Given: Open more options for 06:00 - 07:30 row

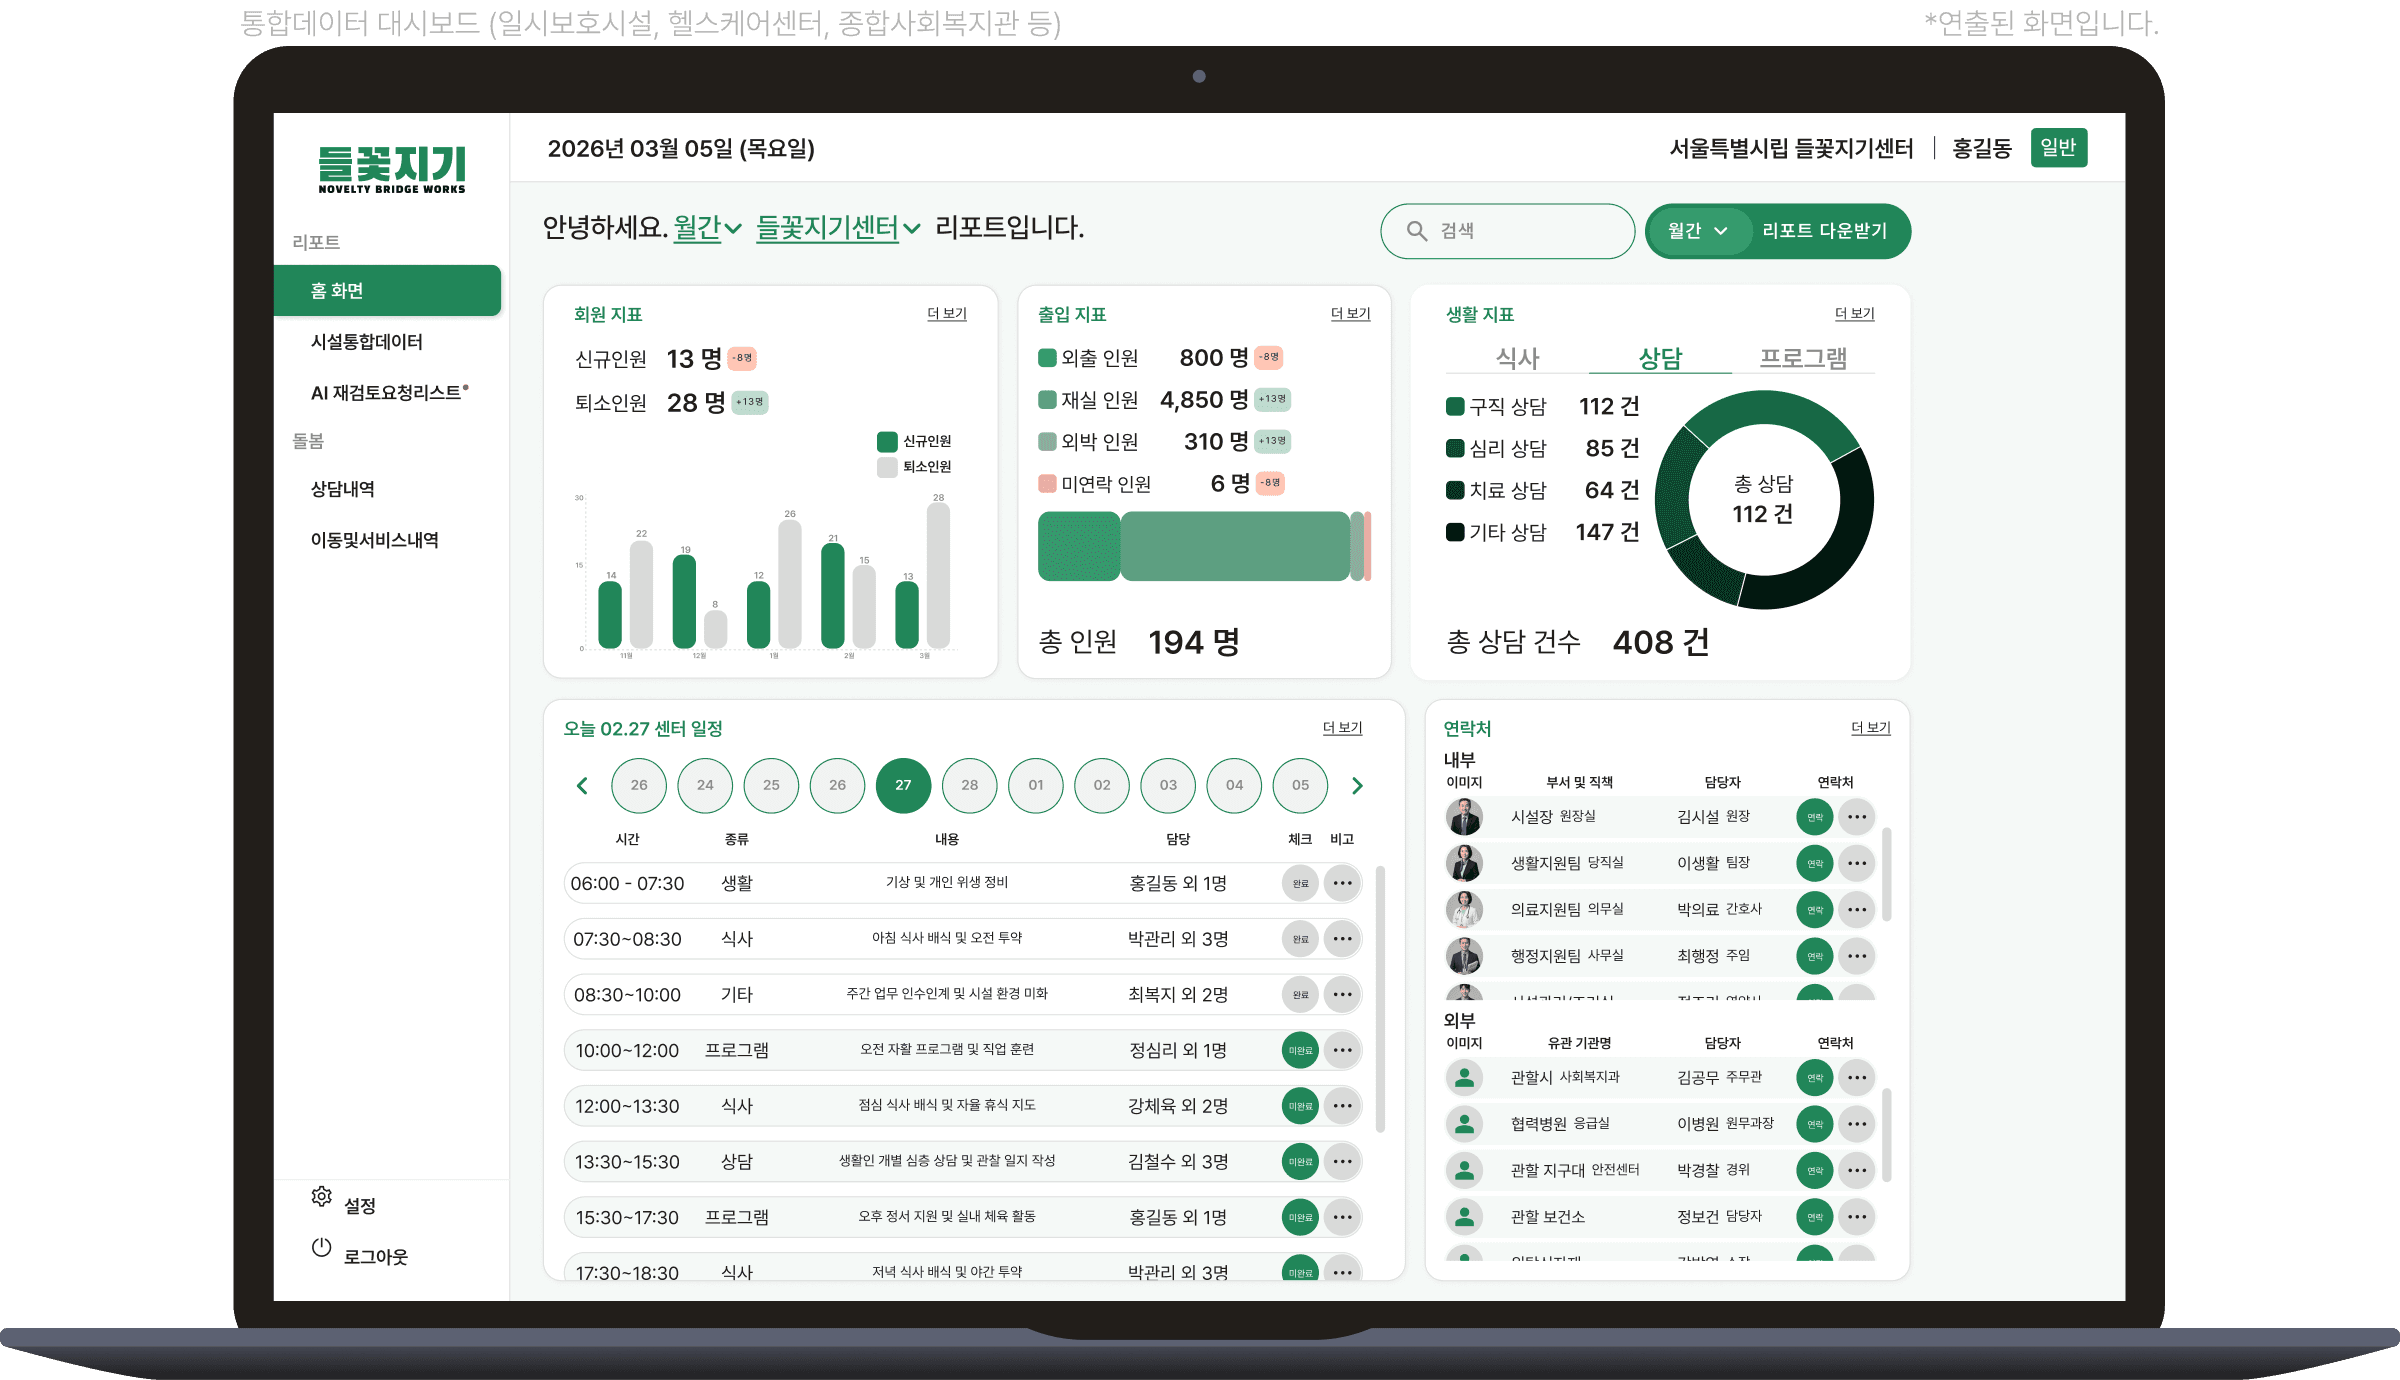Looking at the screenshot, I should tap(1342, 883).
